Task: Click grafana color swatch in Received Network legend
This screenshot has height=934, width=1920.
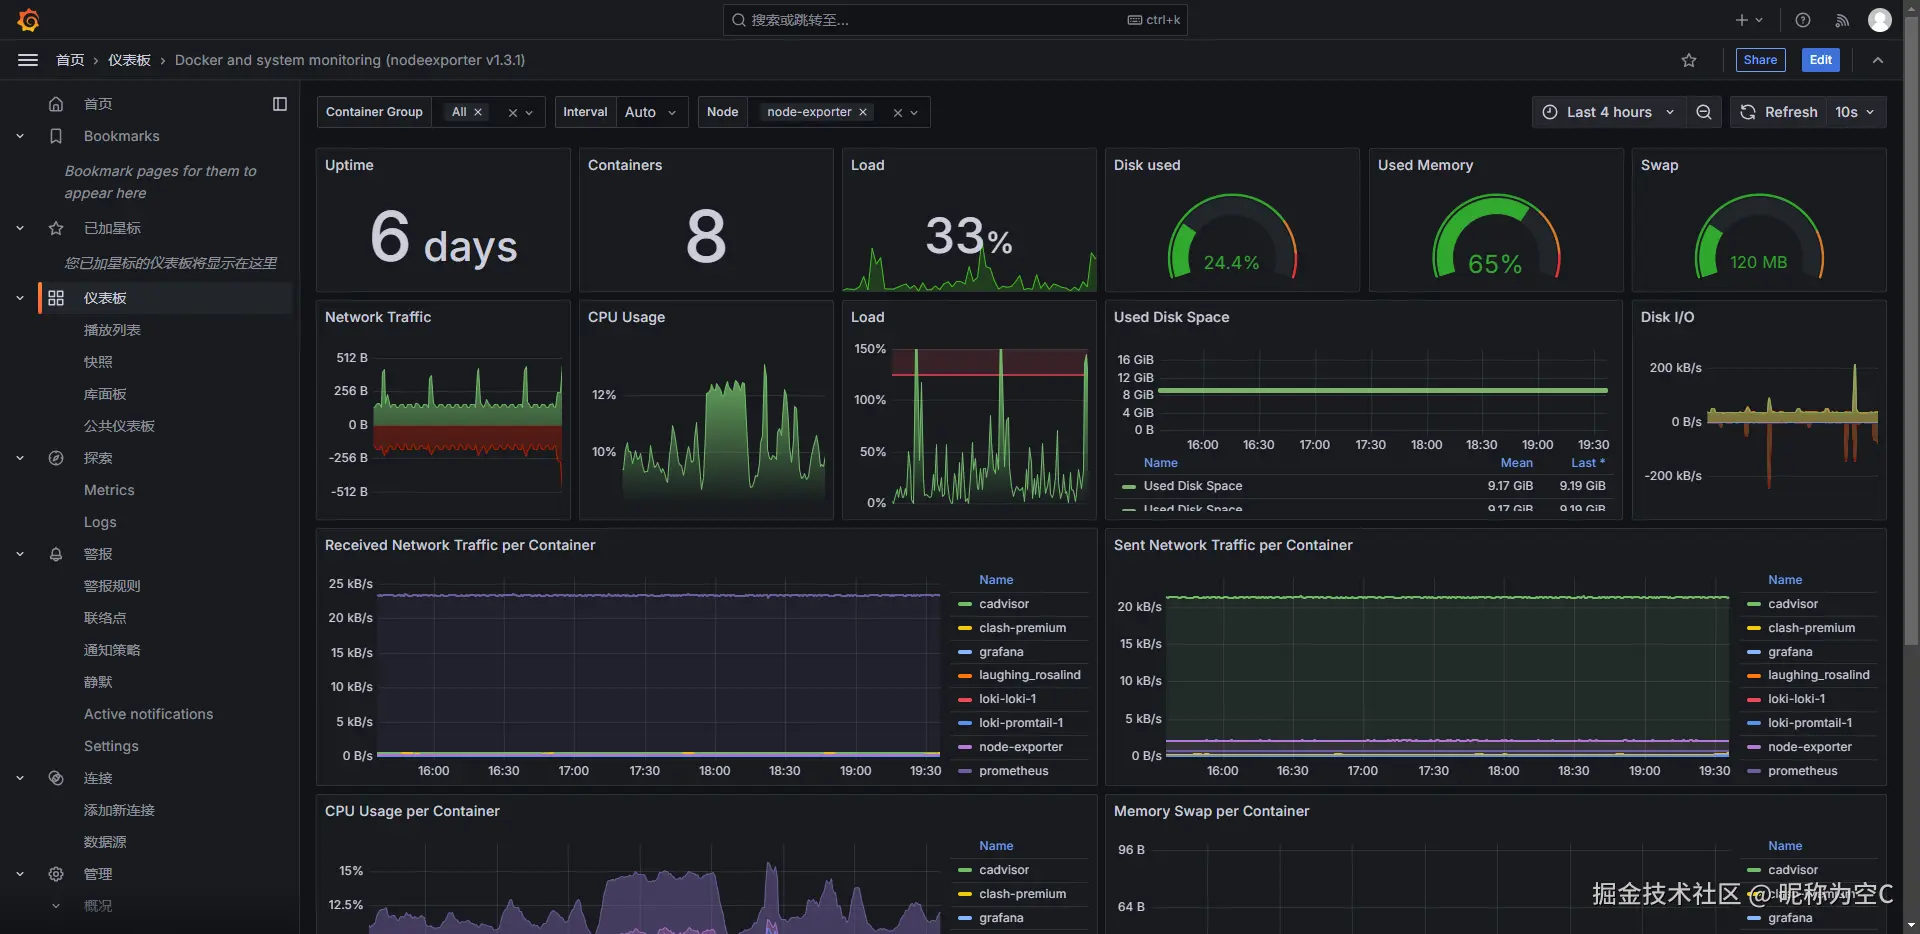Action: [x=965, y=652]
